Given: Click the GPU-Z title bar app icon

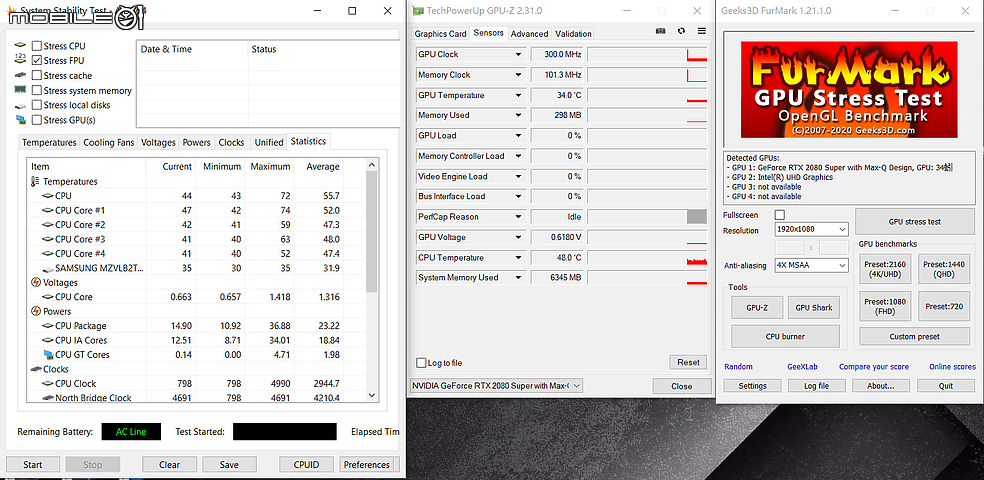Looking at the screenshot, I should point(417,11).
